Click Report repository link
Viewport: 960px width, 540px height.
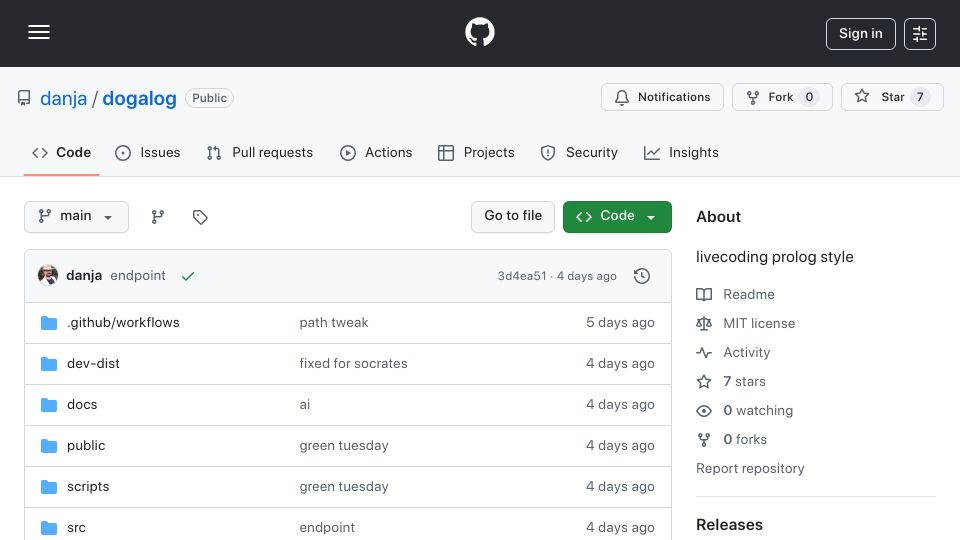tap(750, 468)
